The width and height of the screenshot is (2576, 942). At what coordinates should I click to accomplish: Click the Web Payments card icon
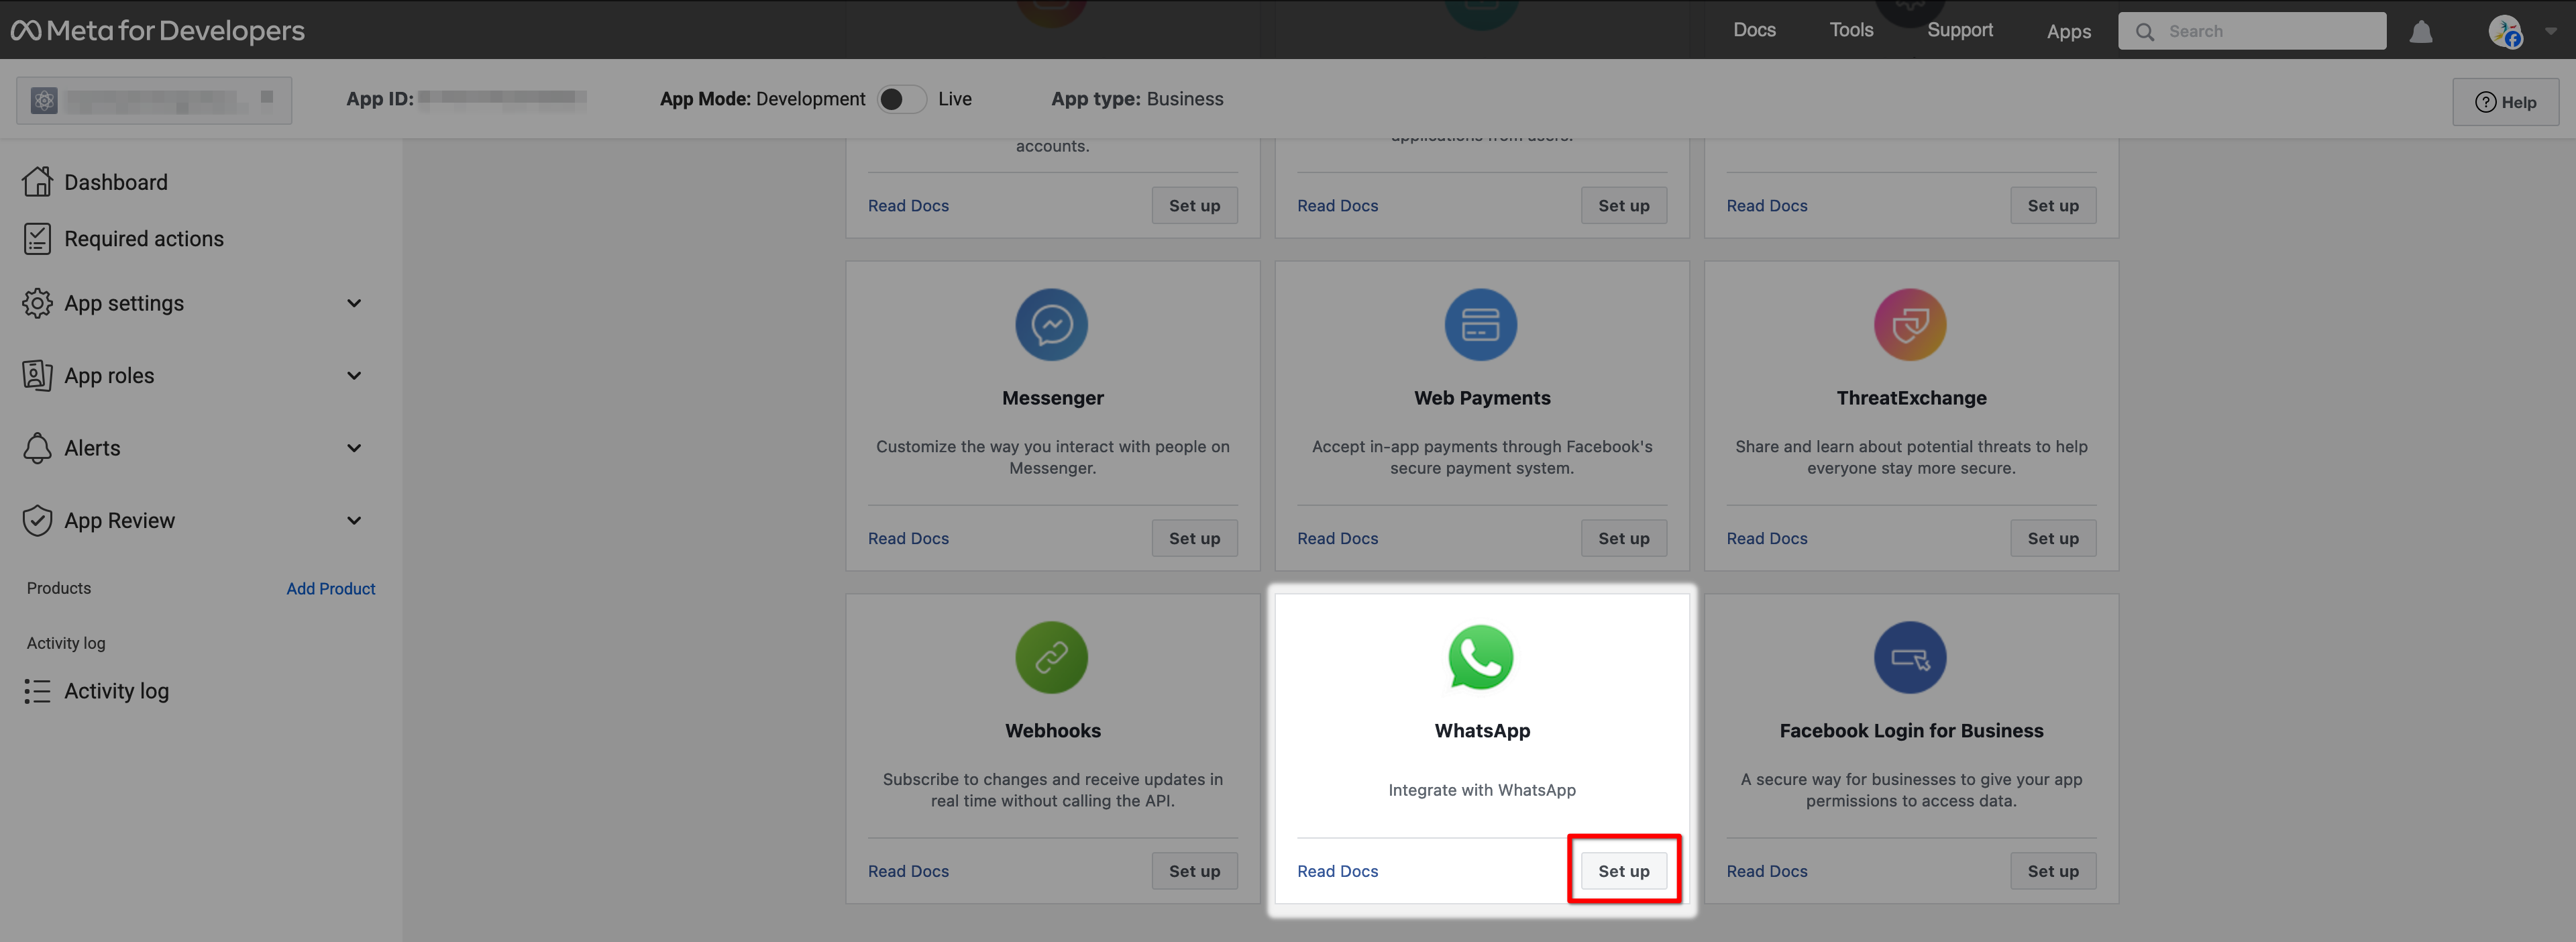pyautogui.click(x=1481, y=325)
